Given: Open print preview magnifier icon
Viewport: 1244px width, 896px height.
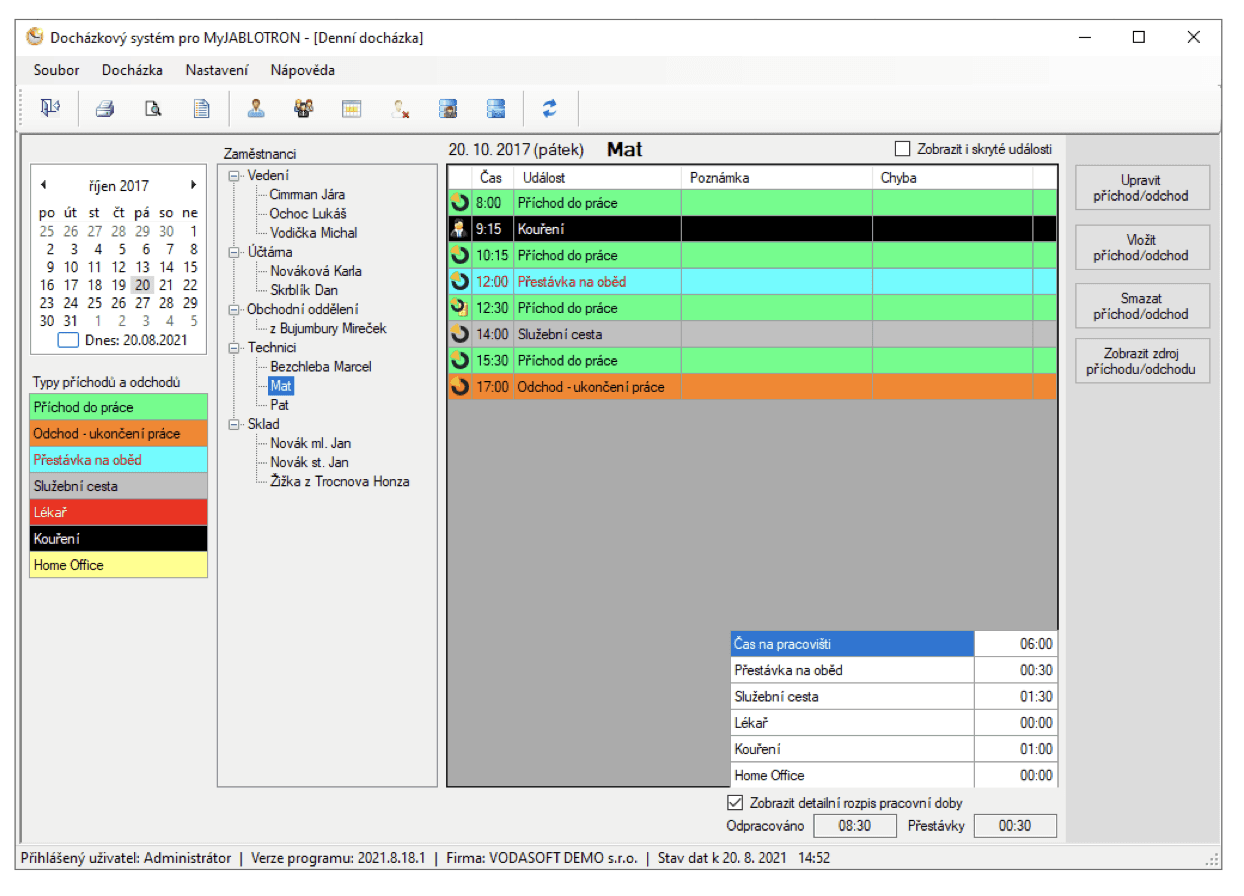Looking at the screenshot, I should click(x=153, y=109).
